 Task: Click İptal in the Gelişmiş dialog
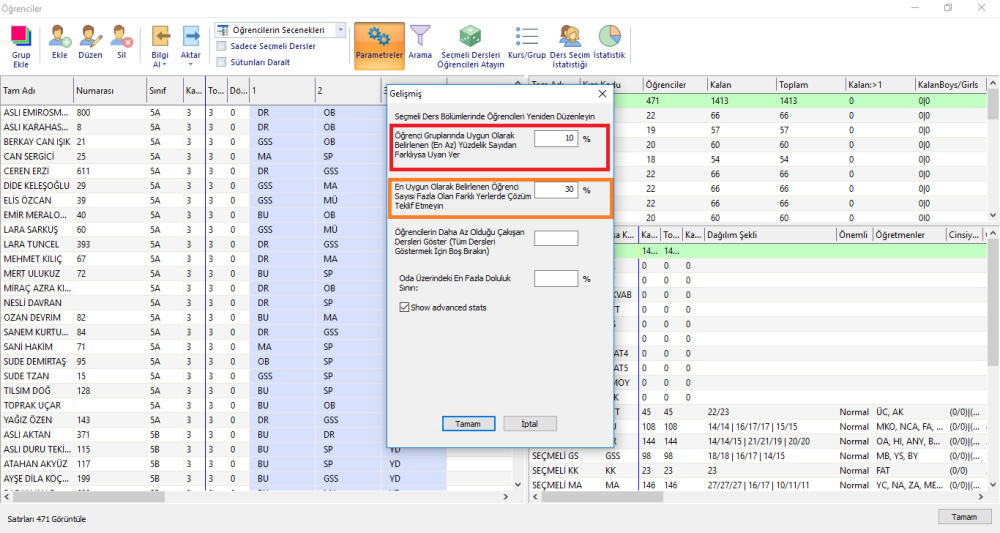(529, 424)
